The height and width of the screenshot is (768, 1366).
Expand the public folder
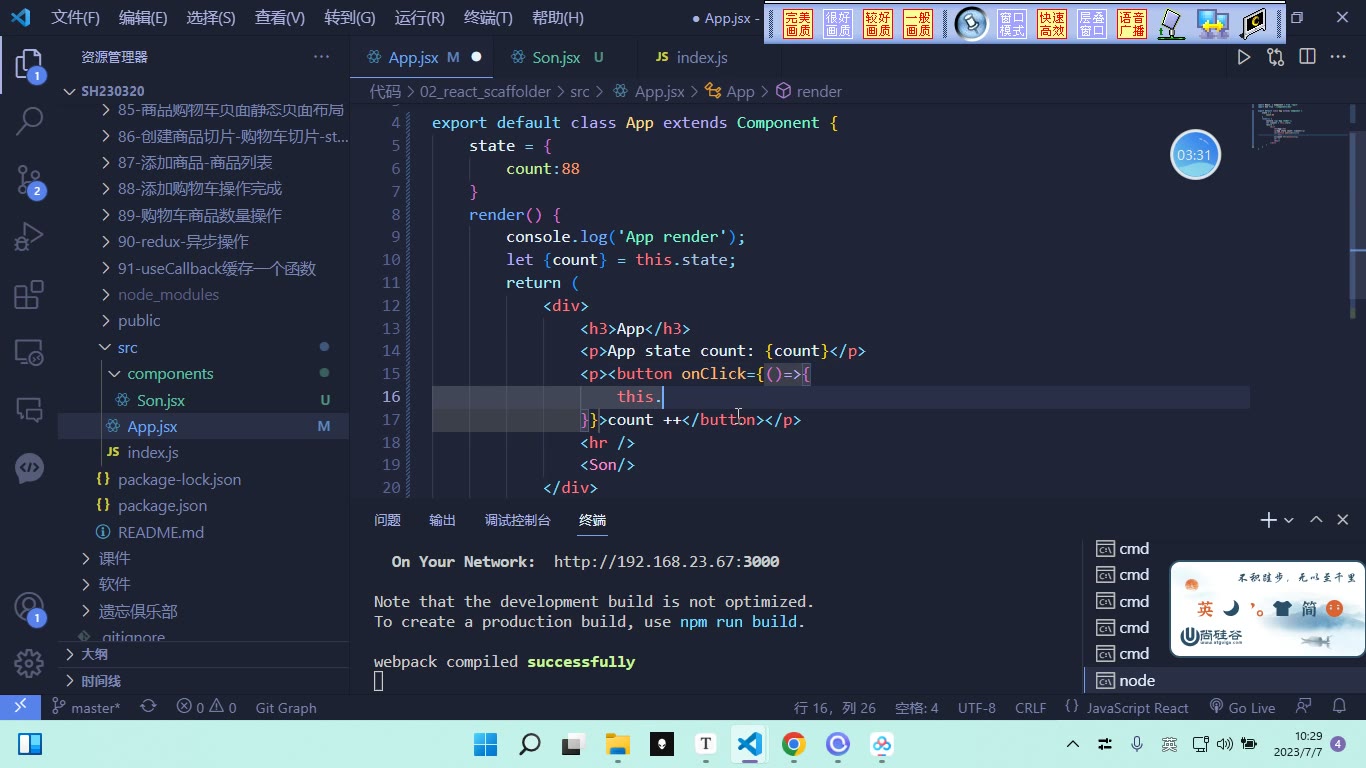point(139,320)
